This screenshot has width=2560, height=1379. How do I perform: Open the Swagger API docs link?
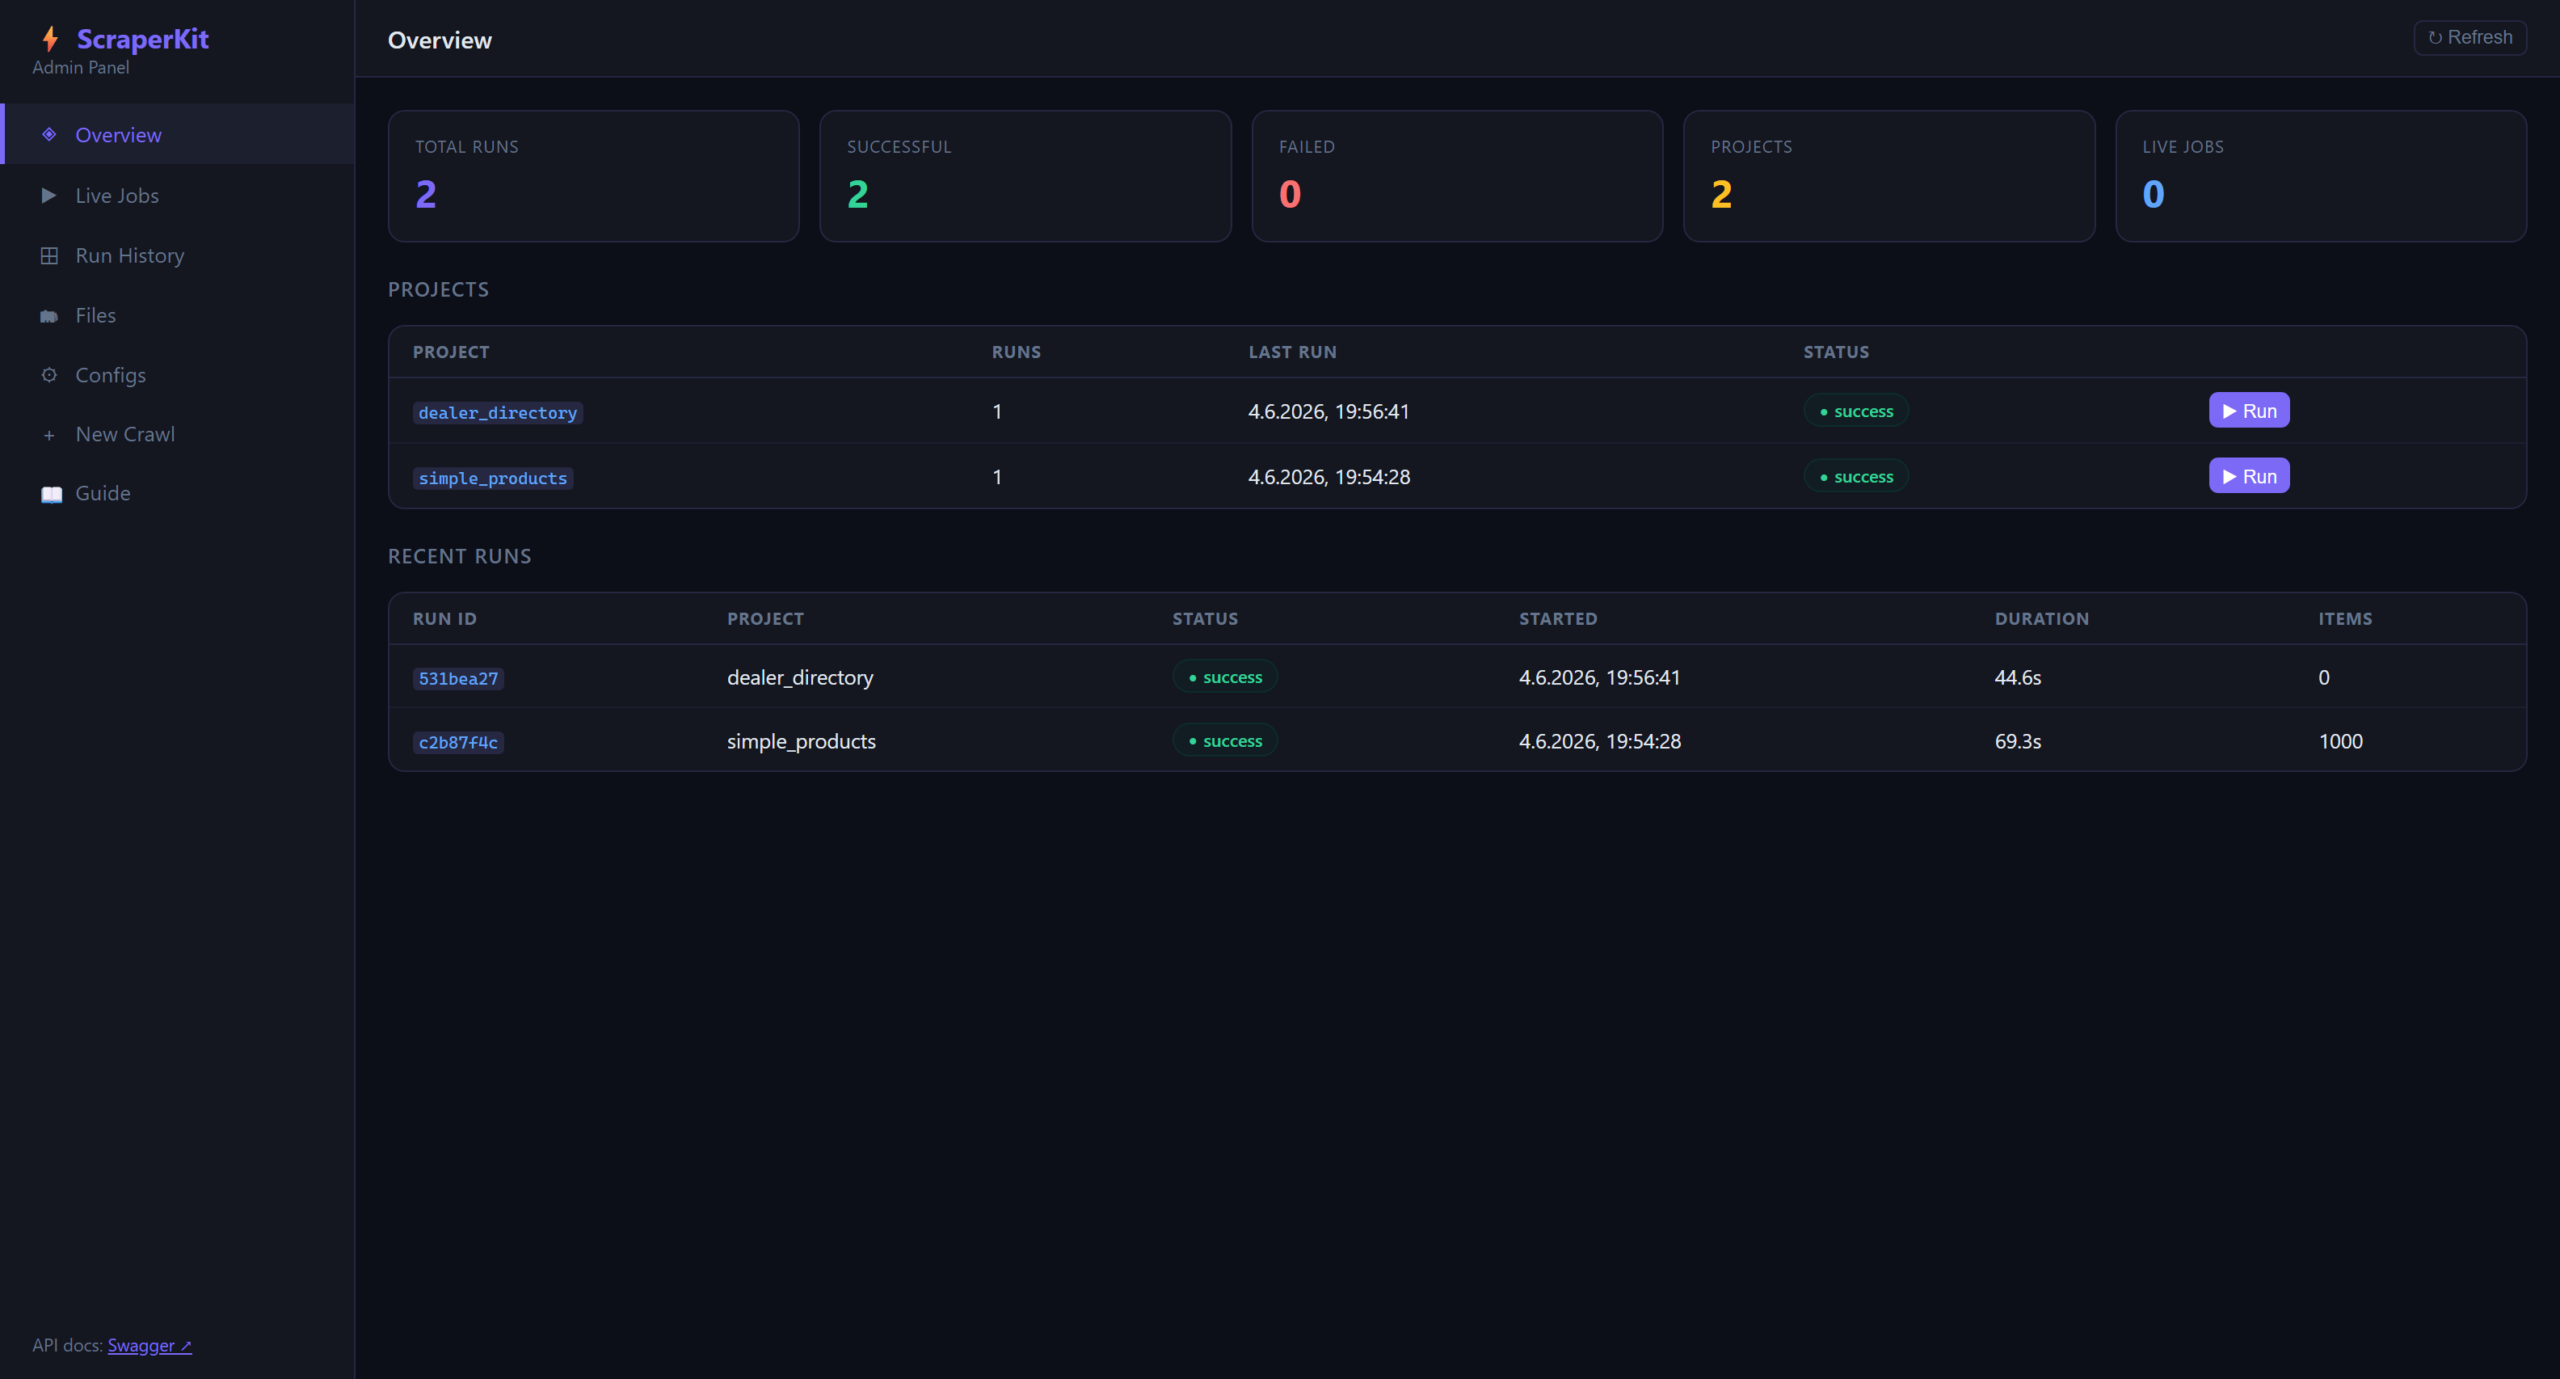[x=150, y=1345]
